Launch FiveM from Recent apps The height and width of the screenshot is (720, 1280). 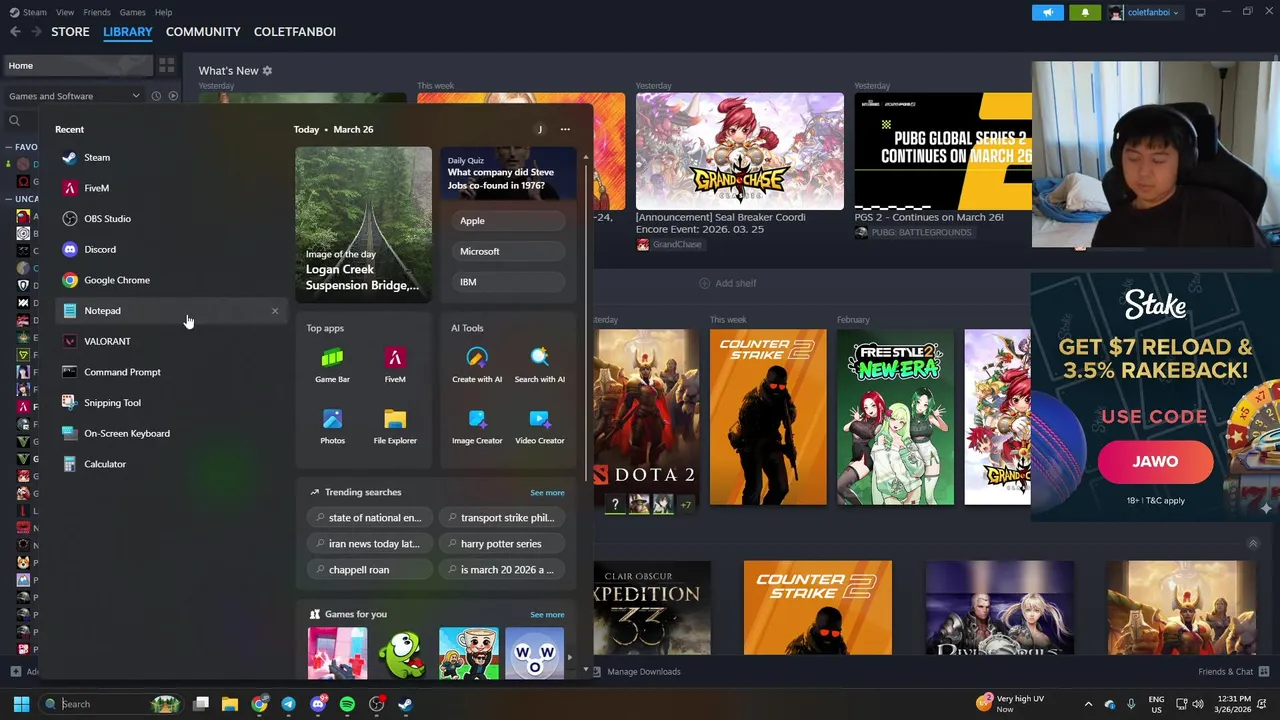[x=170, y=188]
